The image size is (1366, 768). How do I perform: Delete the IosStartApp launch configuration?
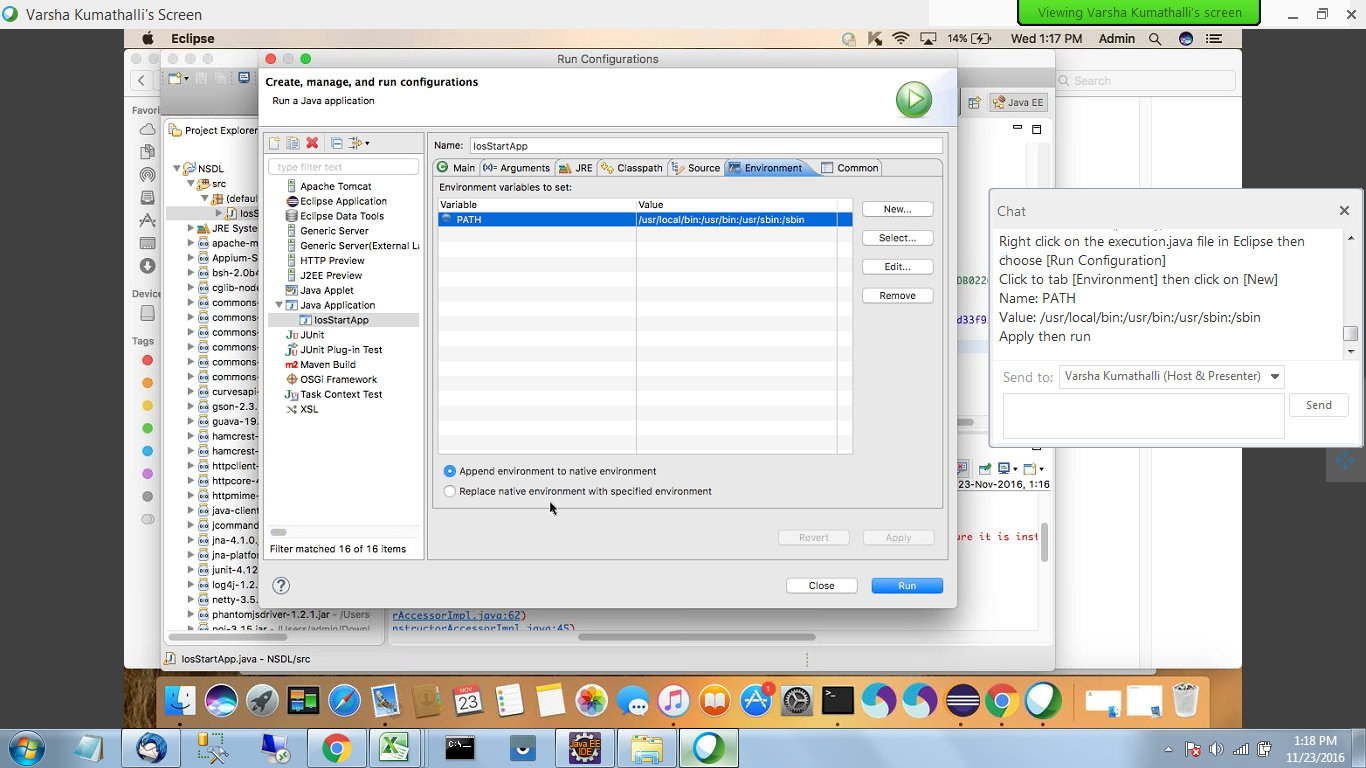312,143
